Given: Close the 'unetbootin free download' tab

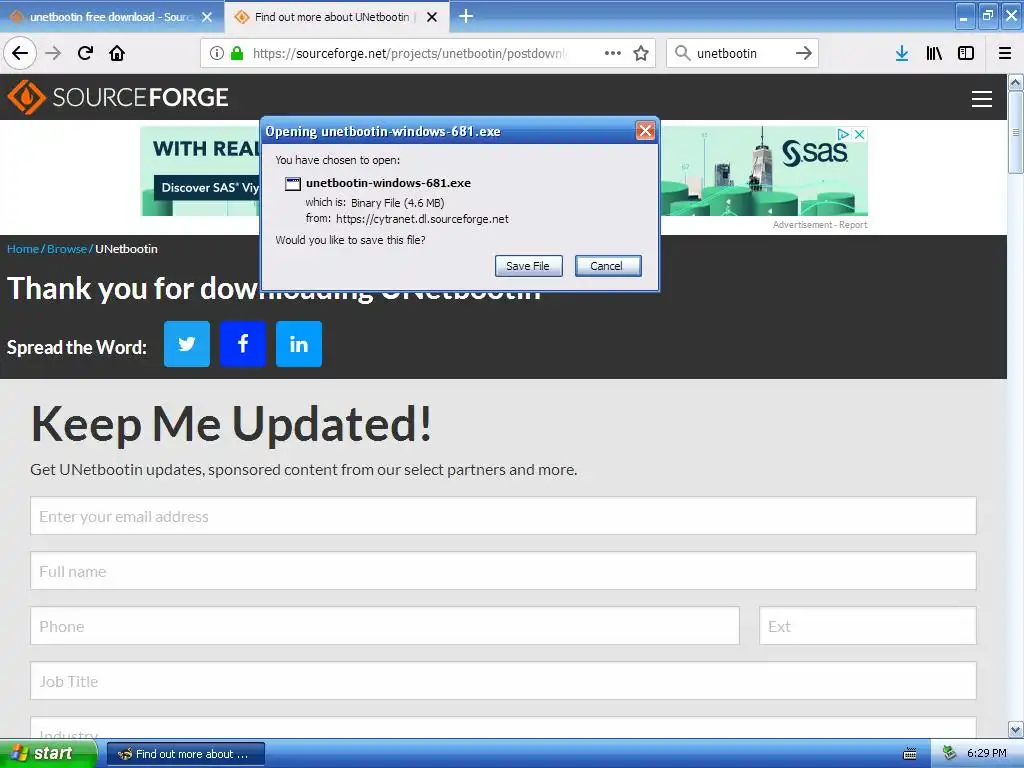Looking at the screenshot, I should tap(207, 17).
